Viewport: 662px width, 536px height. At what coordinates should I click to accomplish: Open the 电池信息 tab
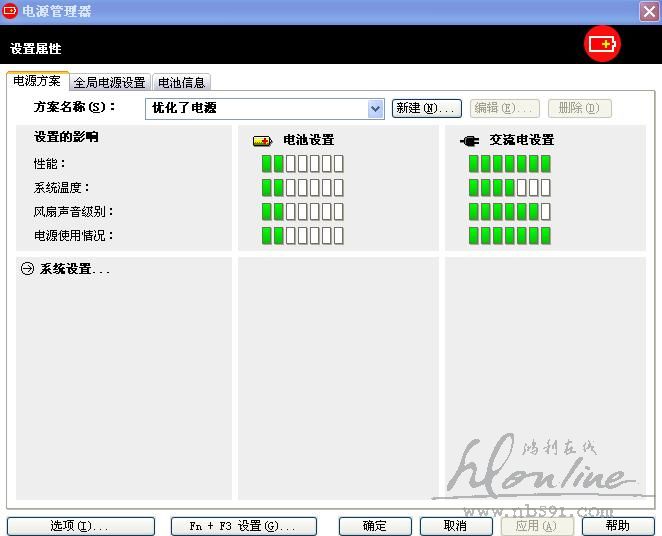click(182, 82)
